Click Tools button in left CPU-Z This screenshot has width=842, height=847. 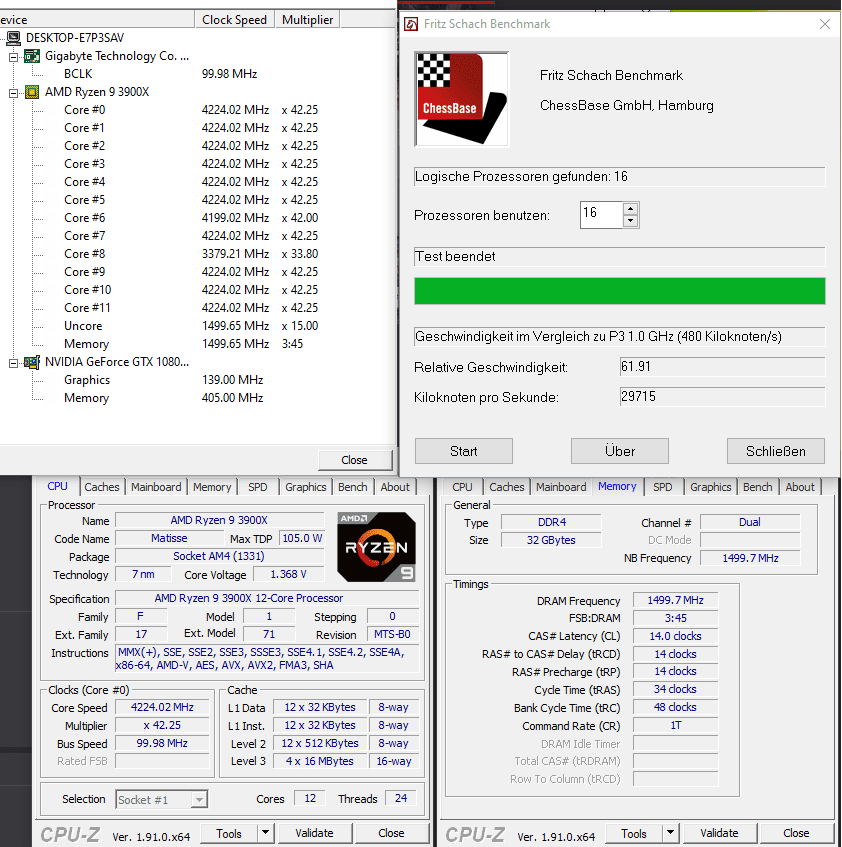coord(229,833)
